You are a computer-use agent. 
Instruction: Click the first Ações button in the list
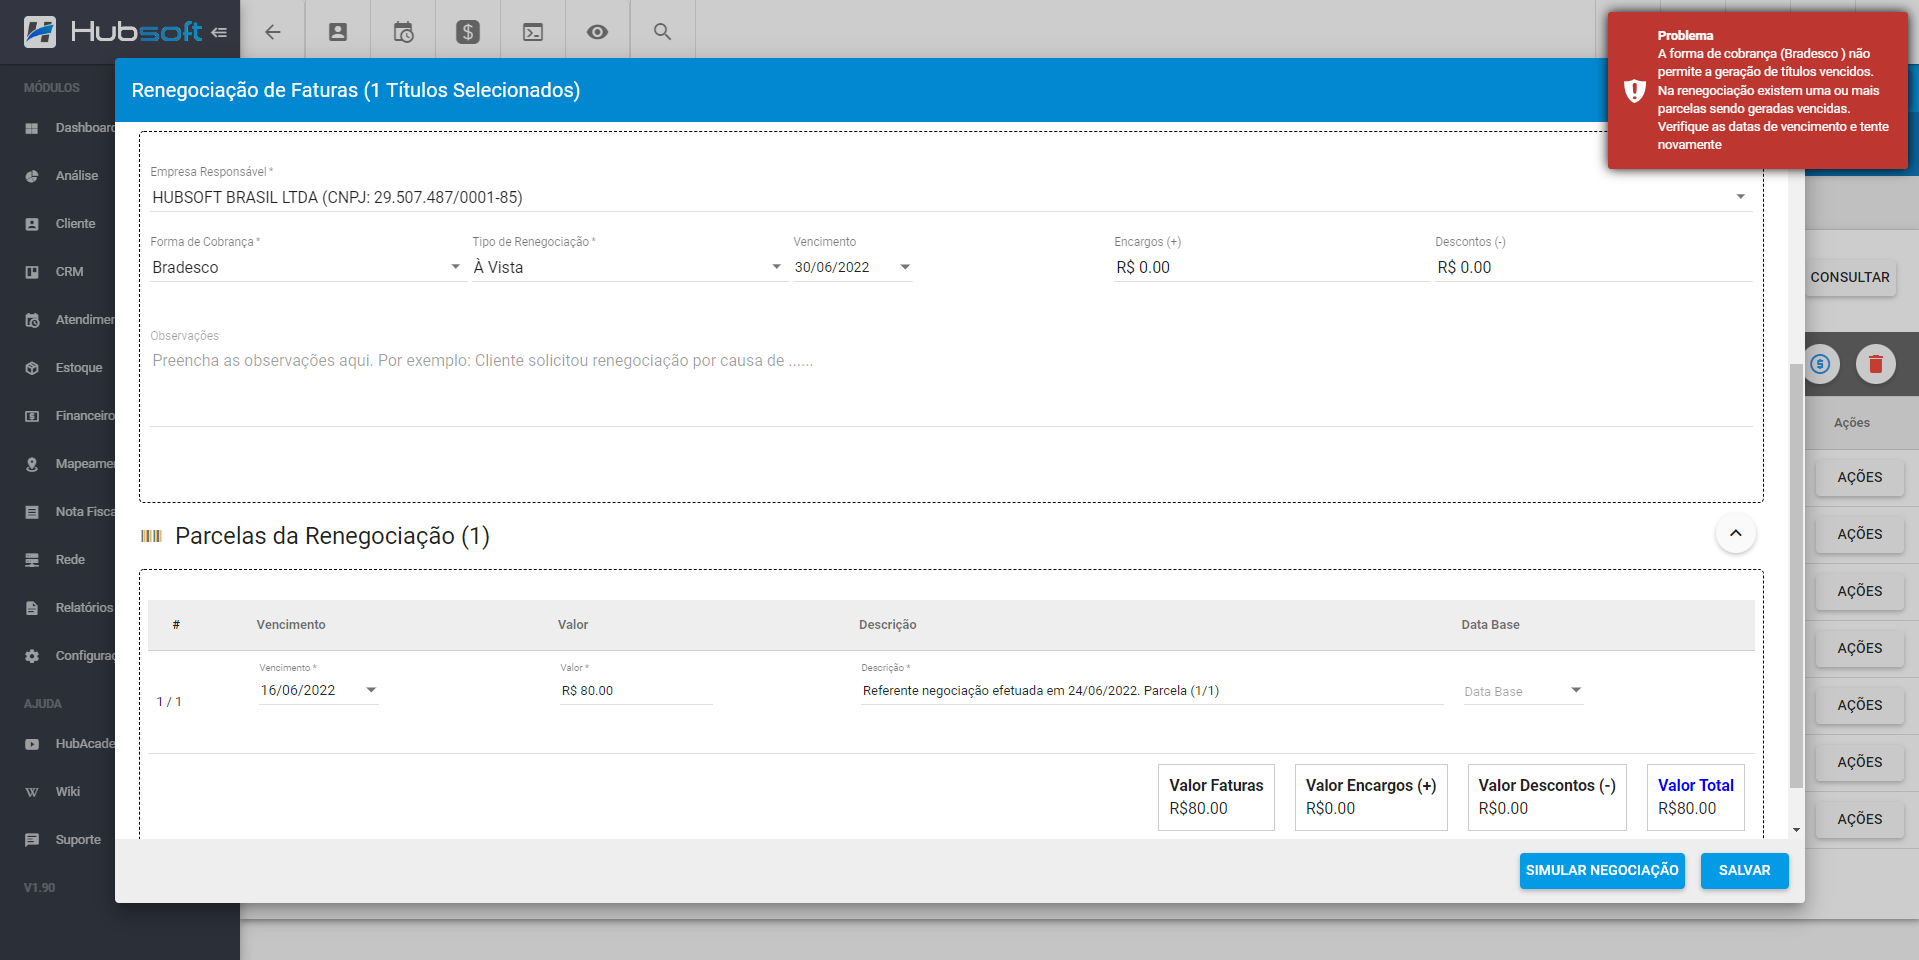(x=1860, y=477)
